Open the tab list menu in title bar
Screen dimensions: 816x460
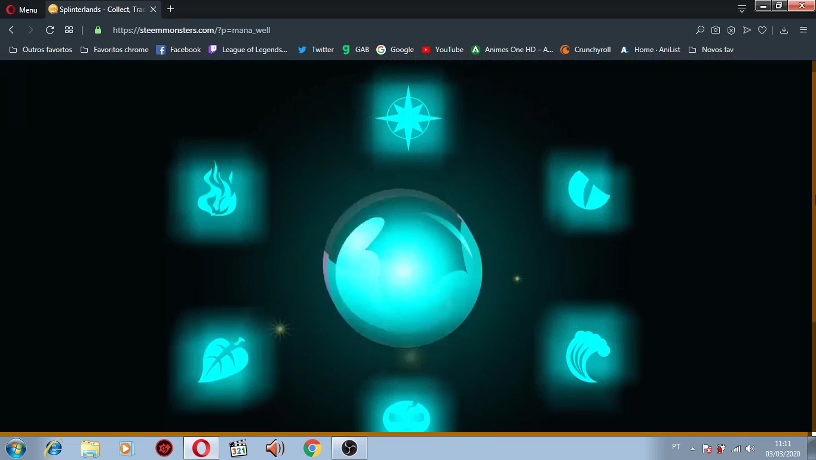click(x=742, y=8)
